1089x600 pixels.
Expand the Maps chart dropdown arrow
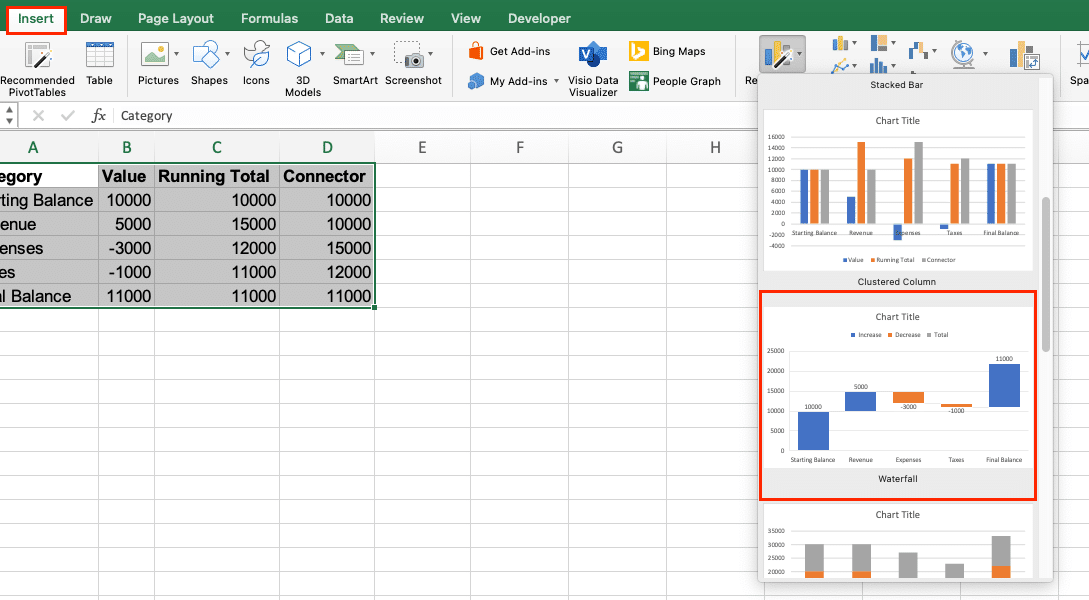(985, 54)
